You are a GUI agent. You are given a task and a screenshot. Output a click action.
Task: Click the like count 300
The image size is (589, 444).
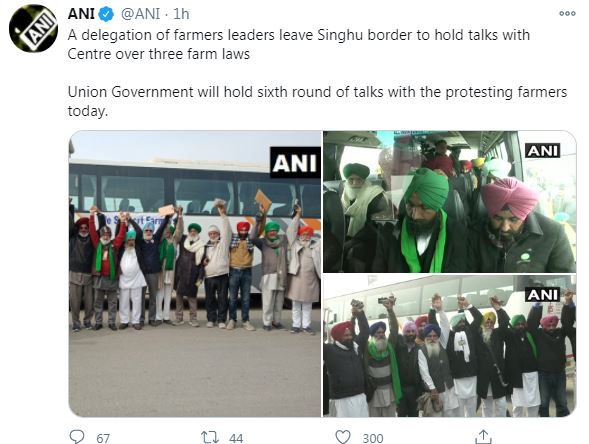click(373, 438)
